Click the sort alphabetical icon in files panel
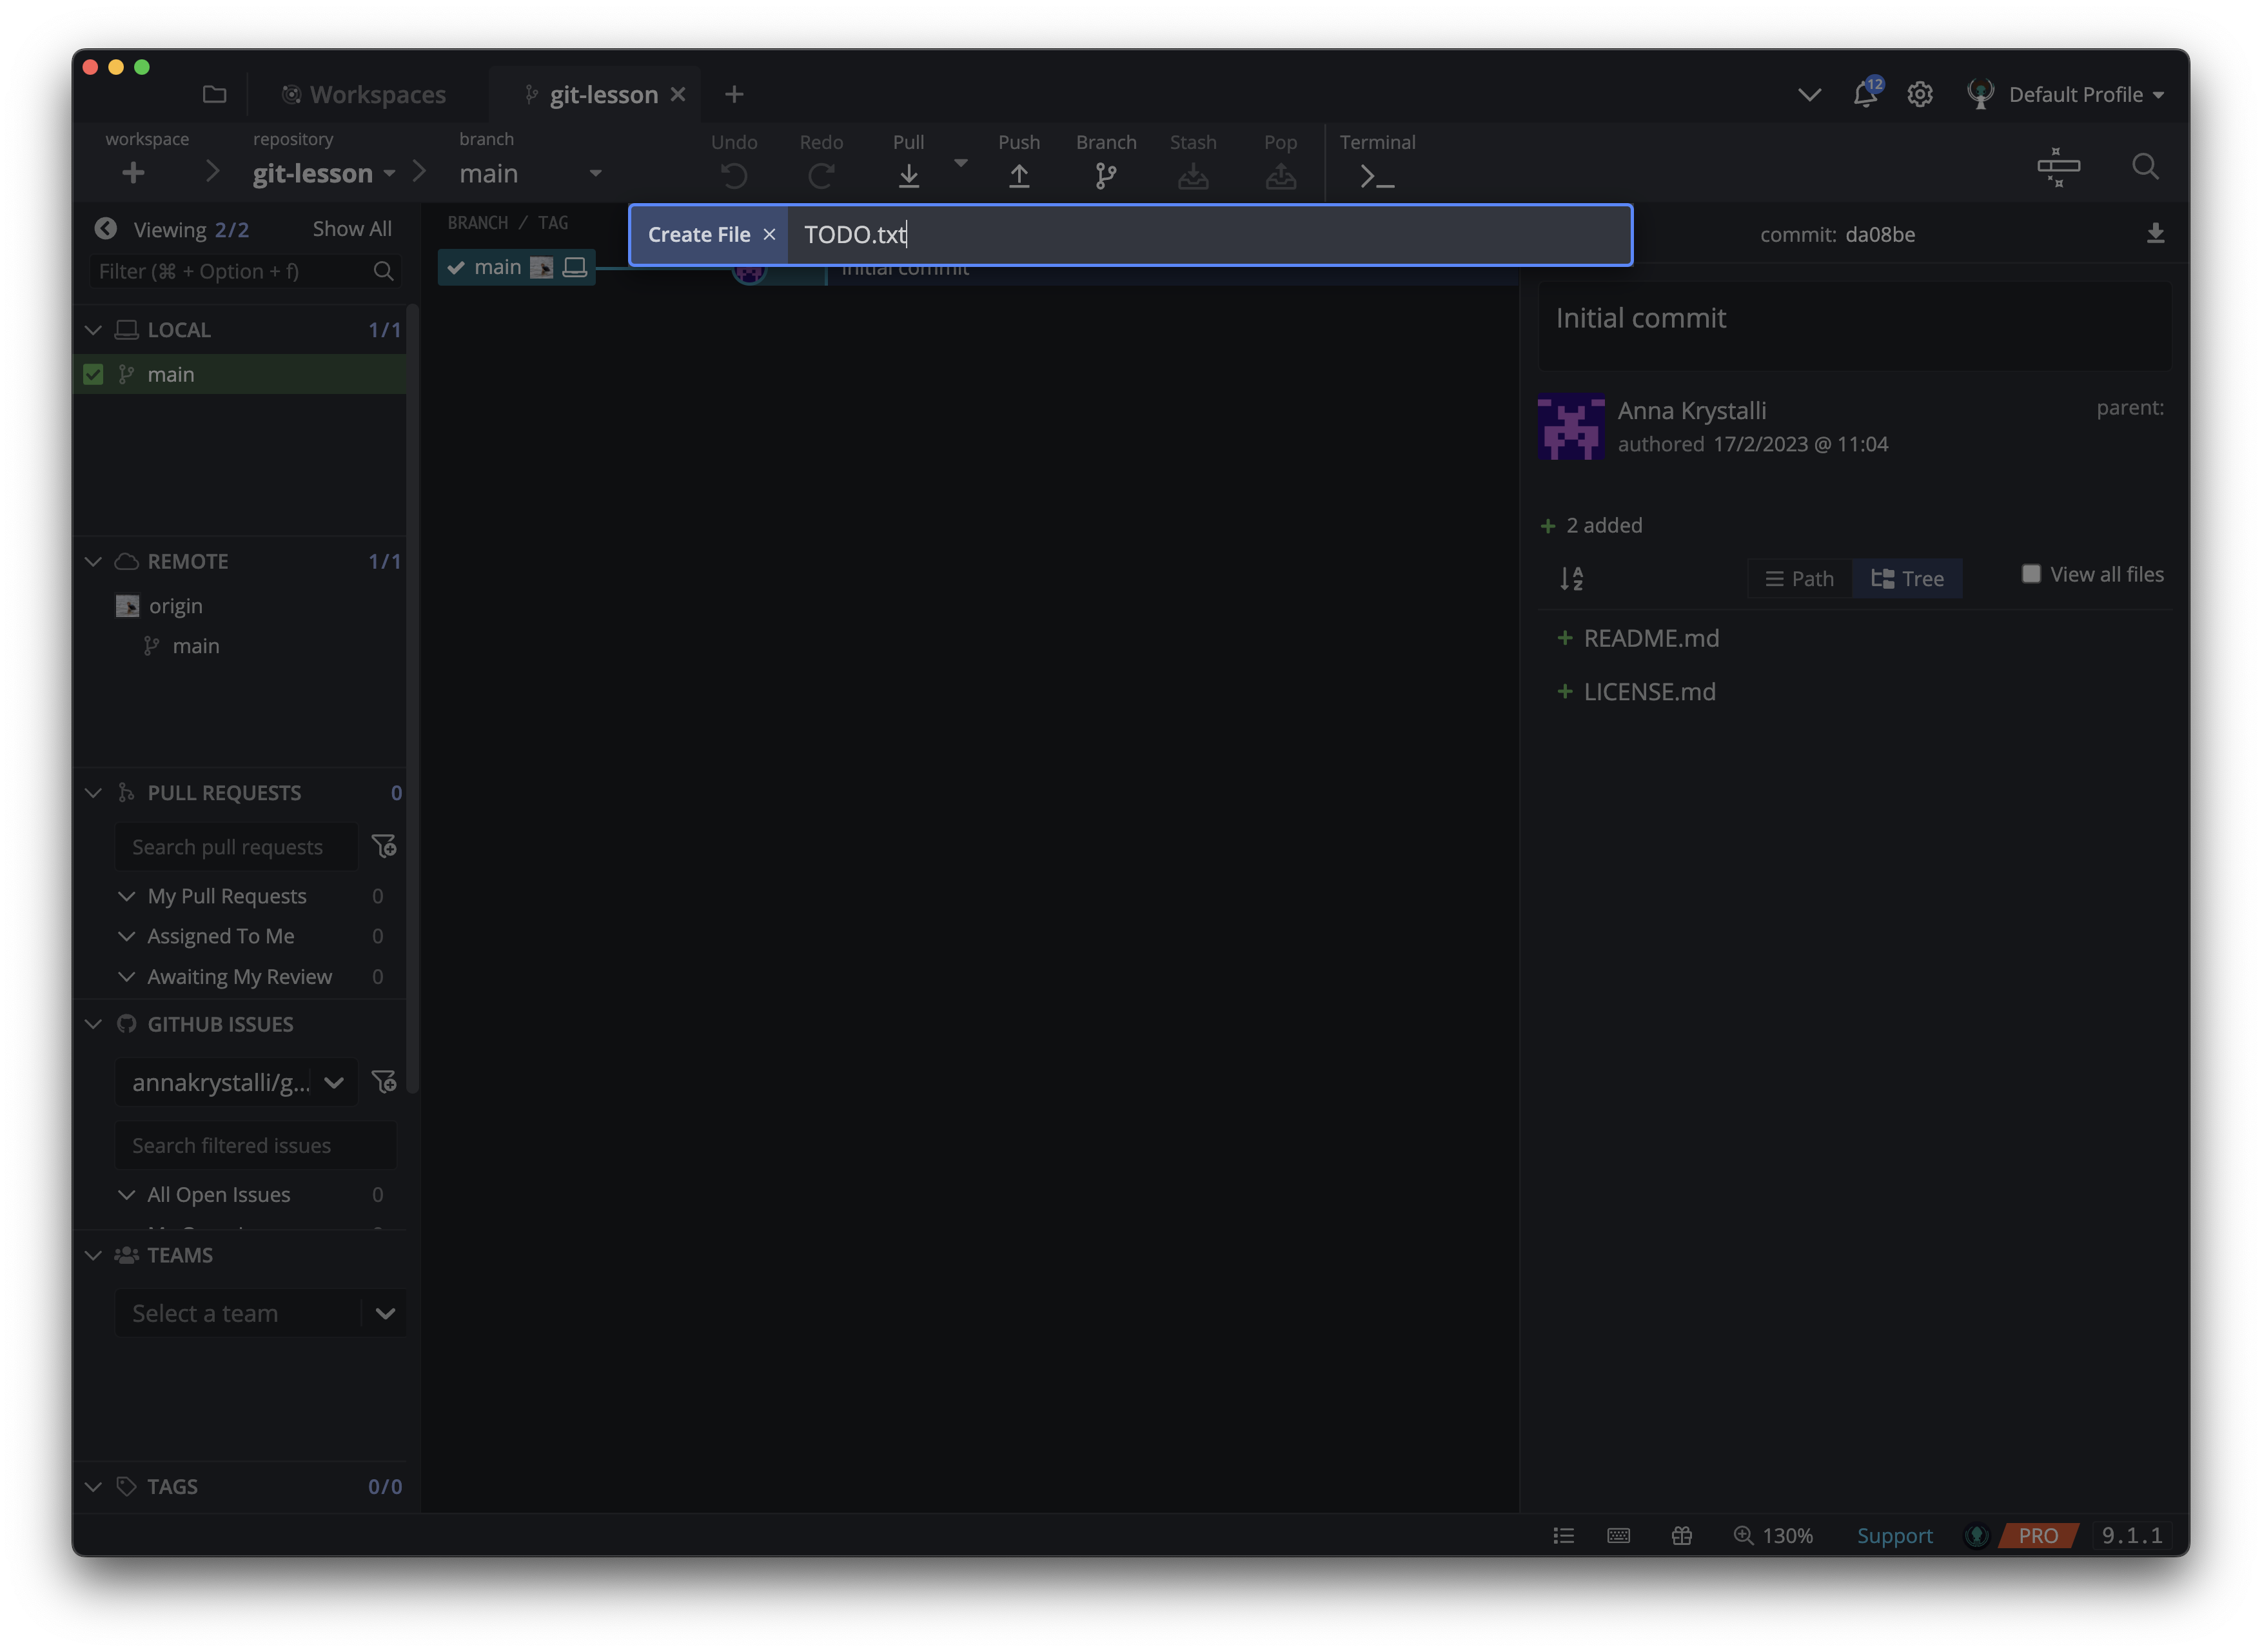Viewport: 2262px width, 1652px height. tap(1571, 578)
